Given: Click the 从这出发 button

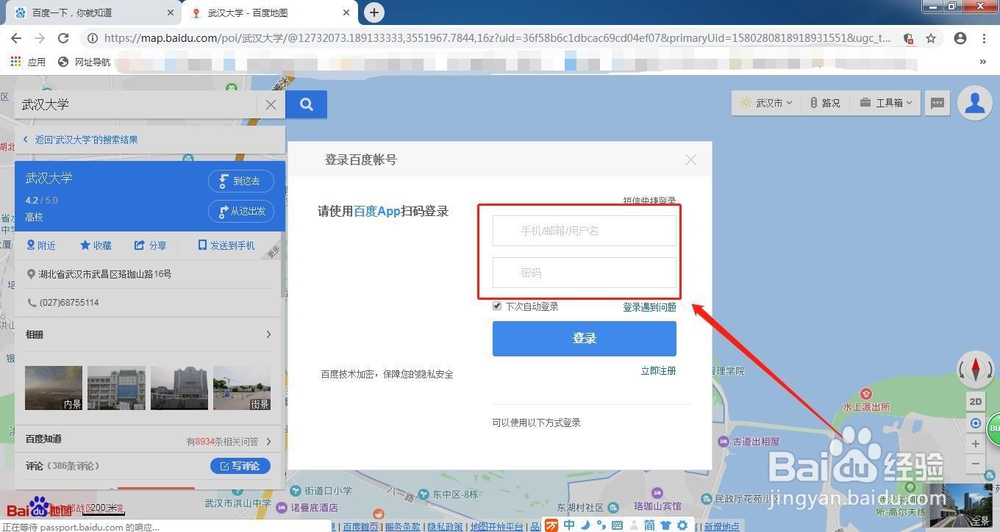Looking at the screenshot, I should tap(241, 211).
